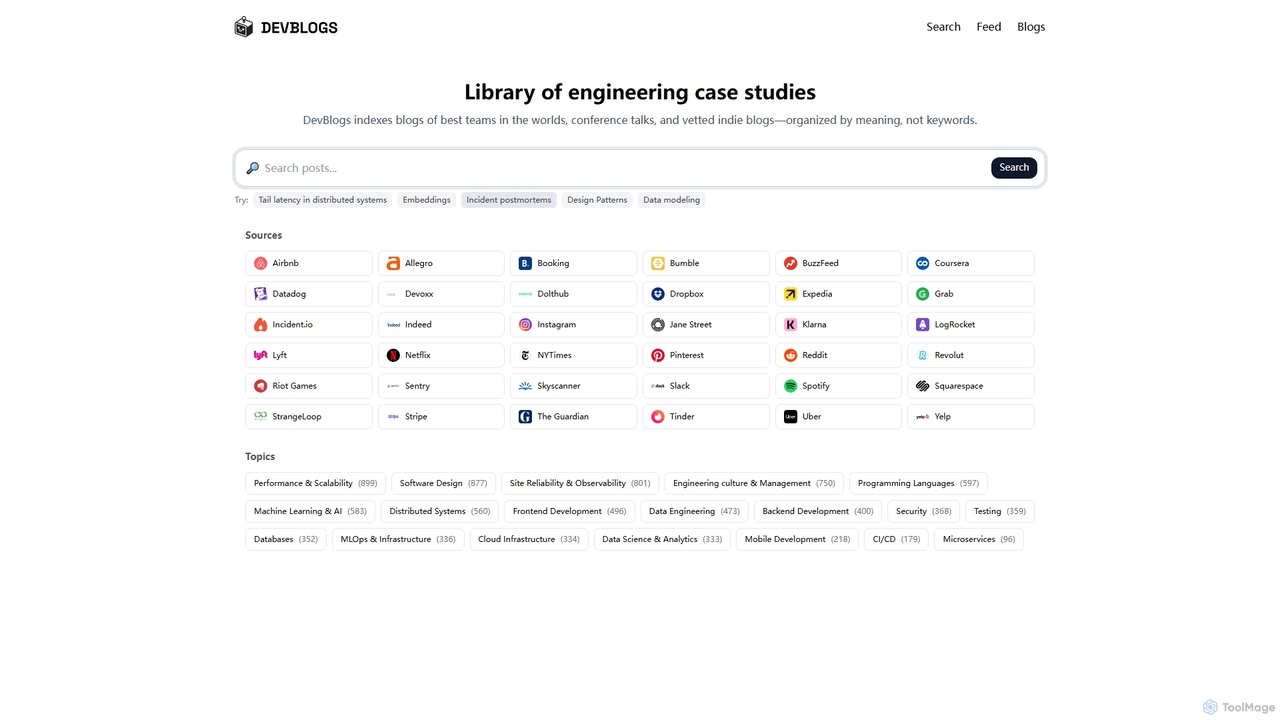Click the Expedia logo icon

[x=790, y=294]
